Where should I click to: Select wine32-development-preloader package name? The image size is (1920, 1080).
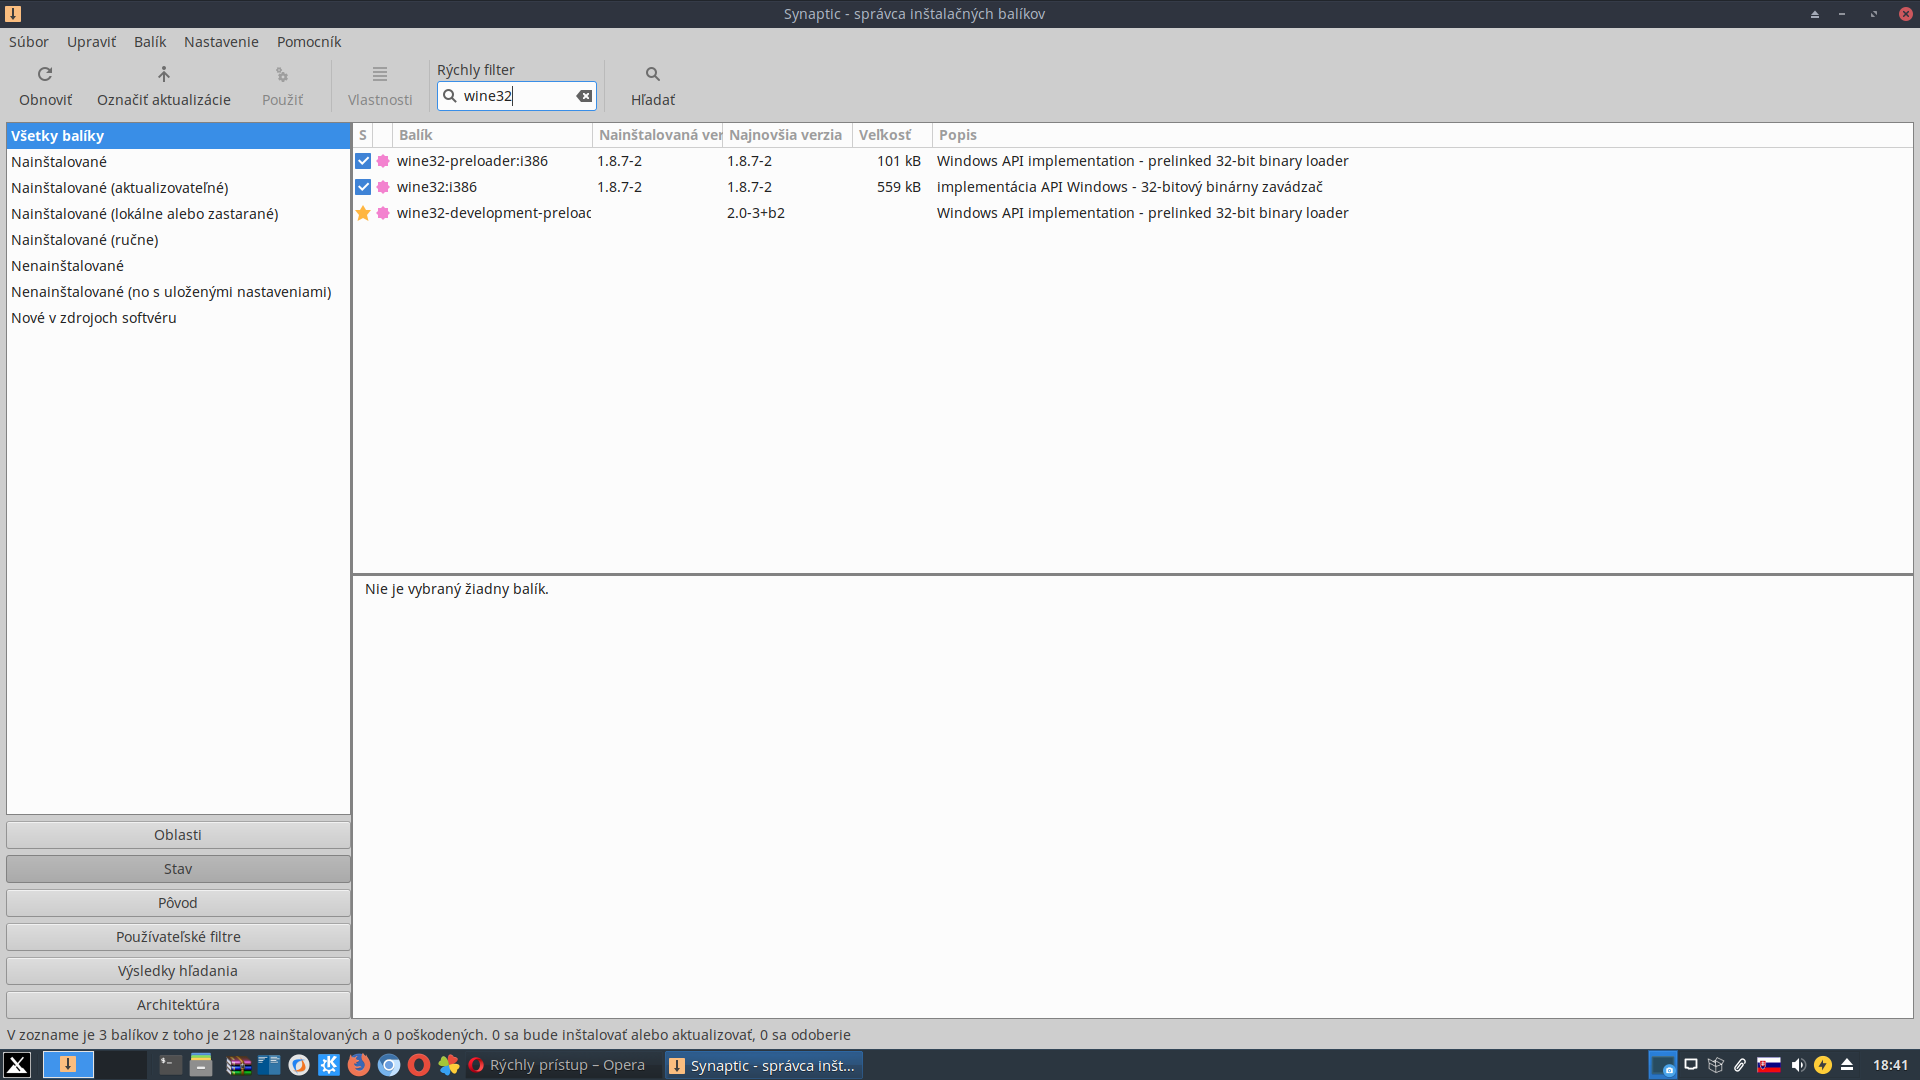click(494, 213)
